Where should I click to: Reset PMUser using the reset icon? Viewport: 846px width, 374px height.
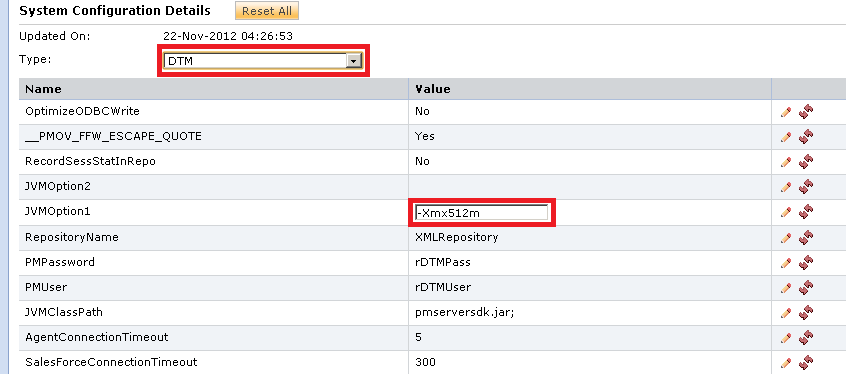coord(806,287)
